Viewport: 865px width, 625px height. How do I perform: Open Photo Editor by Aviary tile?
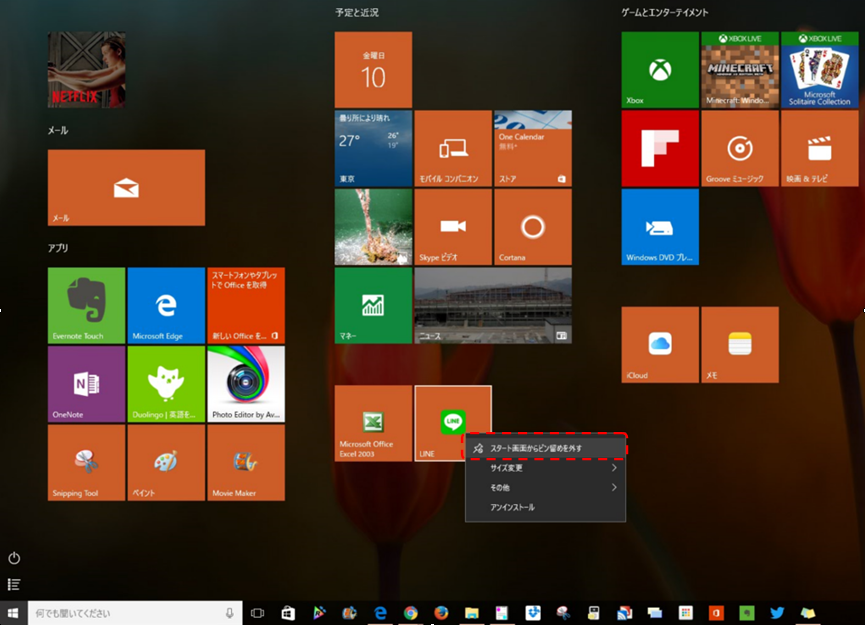246,384
